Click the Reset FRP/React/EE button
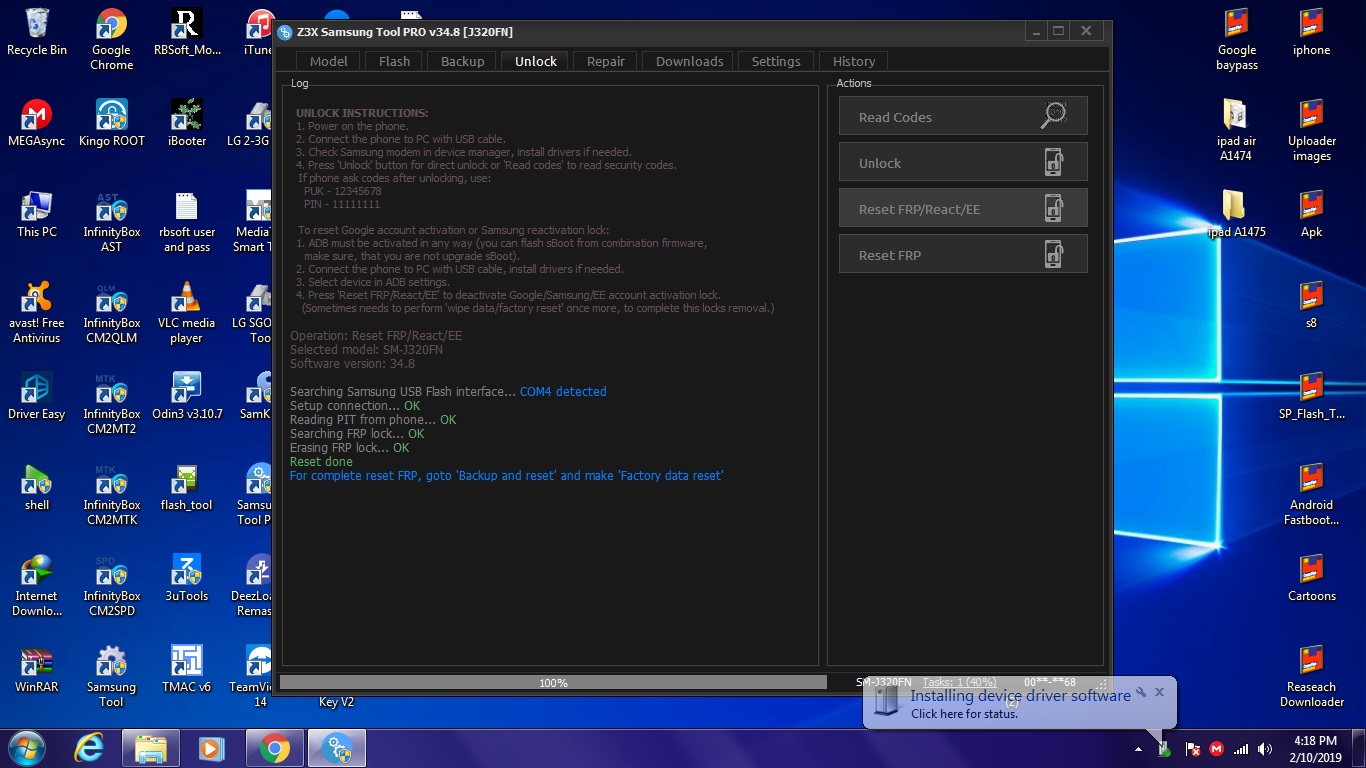The height and width of the screenshot is (768, 1366). pyautogui.click(x=963, y=208)
